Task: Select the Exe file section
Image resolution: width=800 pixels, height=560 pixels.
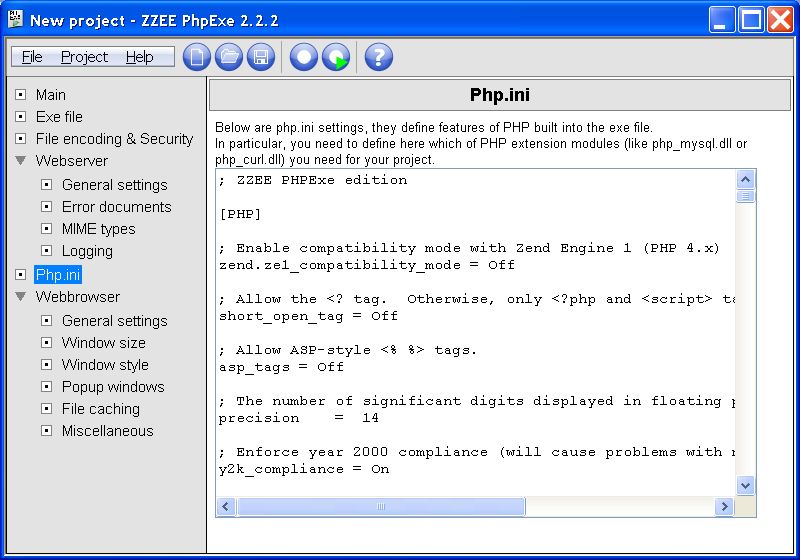Action: pos(59,117)
